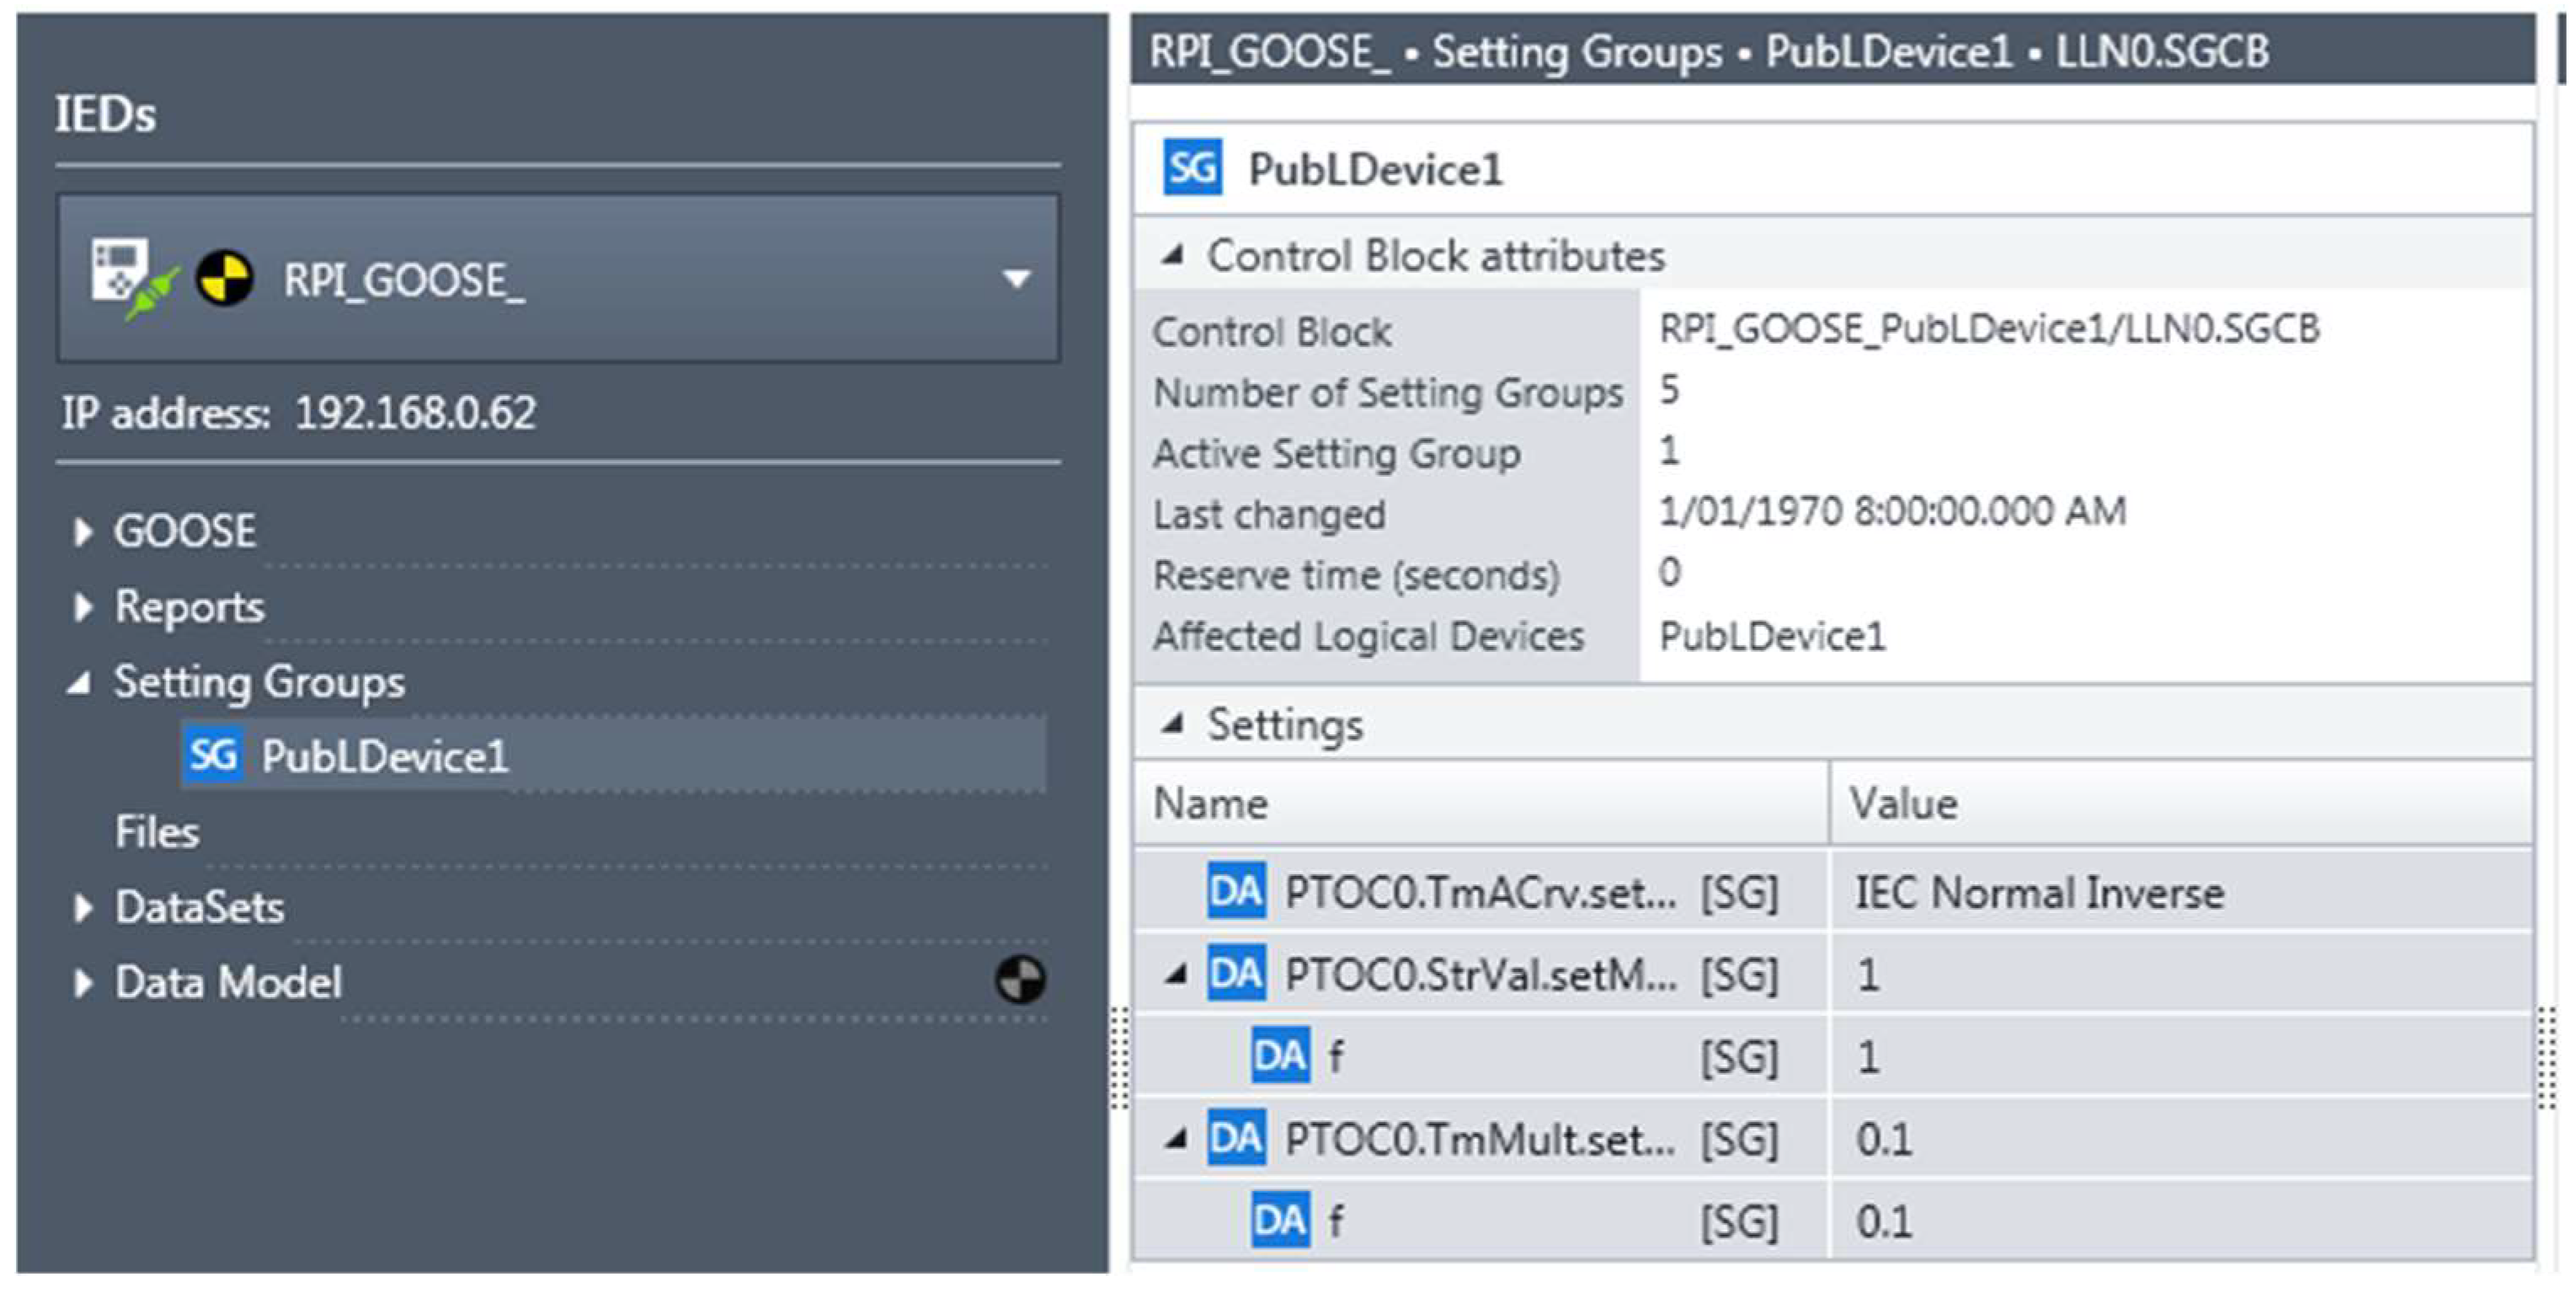Expand the Reports tree node
Image resolution: width=2576 pixels, height=1292 pixels.
click(83, 606)
